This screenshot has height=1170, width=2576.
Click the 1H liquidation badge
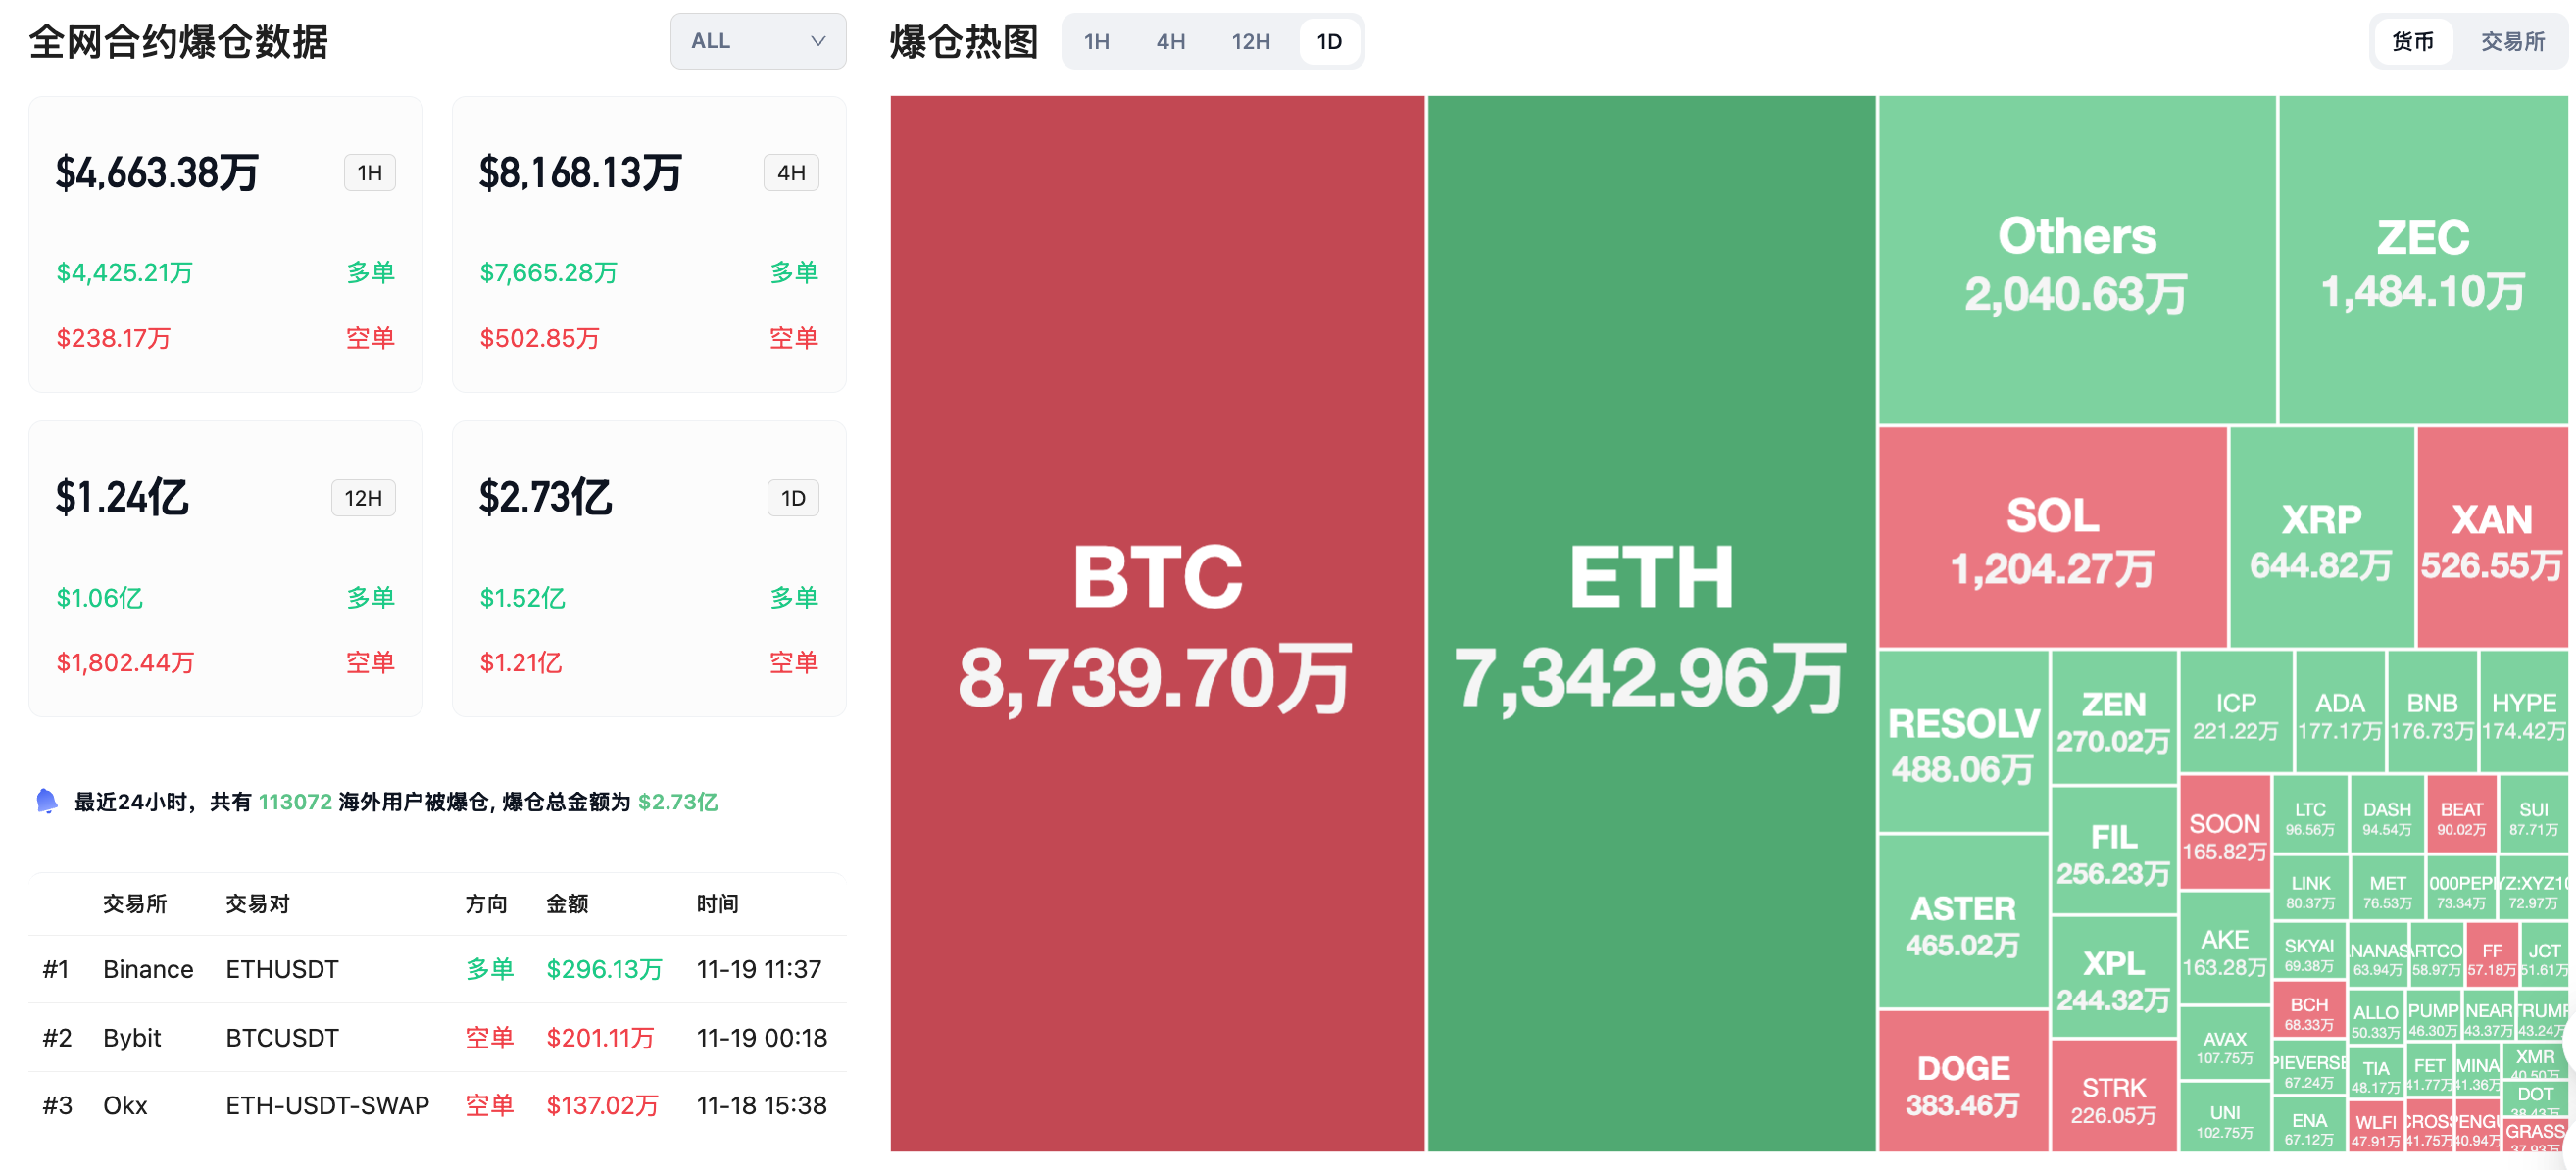pos(369,173)
